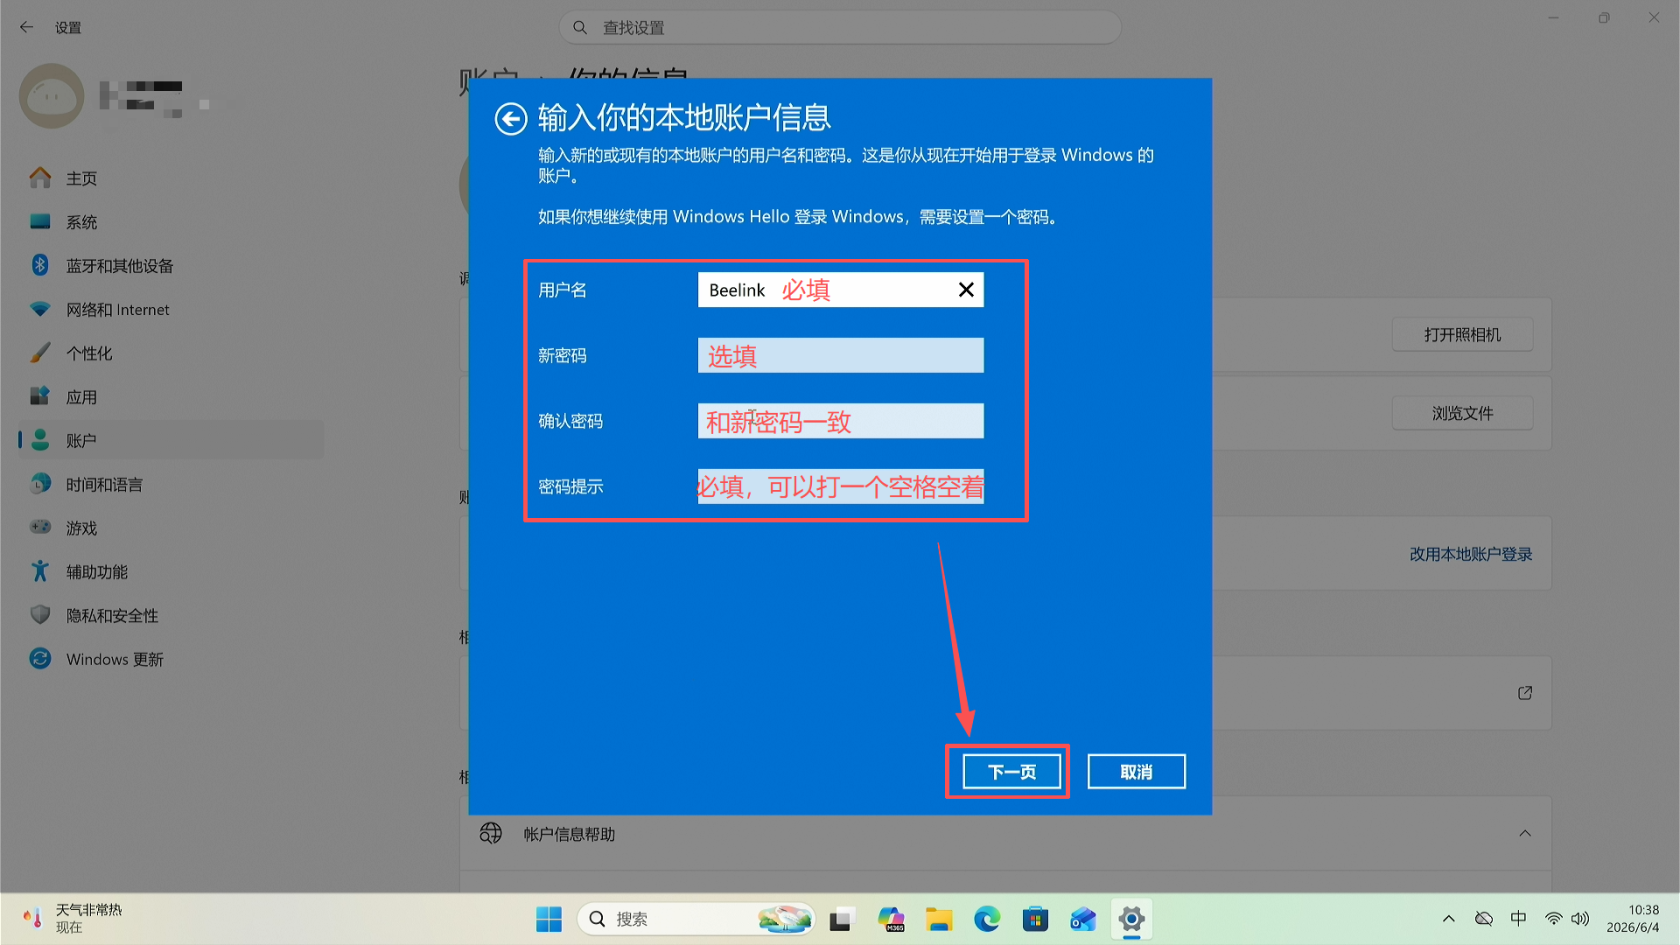1680x945 pixels.
Task: Open 蓝牙和其他设备 settings
Action: (x=170, y=266)
